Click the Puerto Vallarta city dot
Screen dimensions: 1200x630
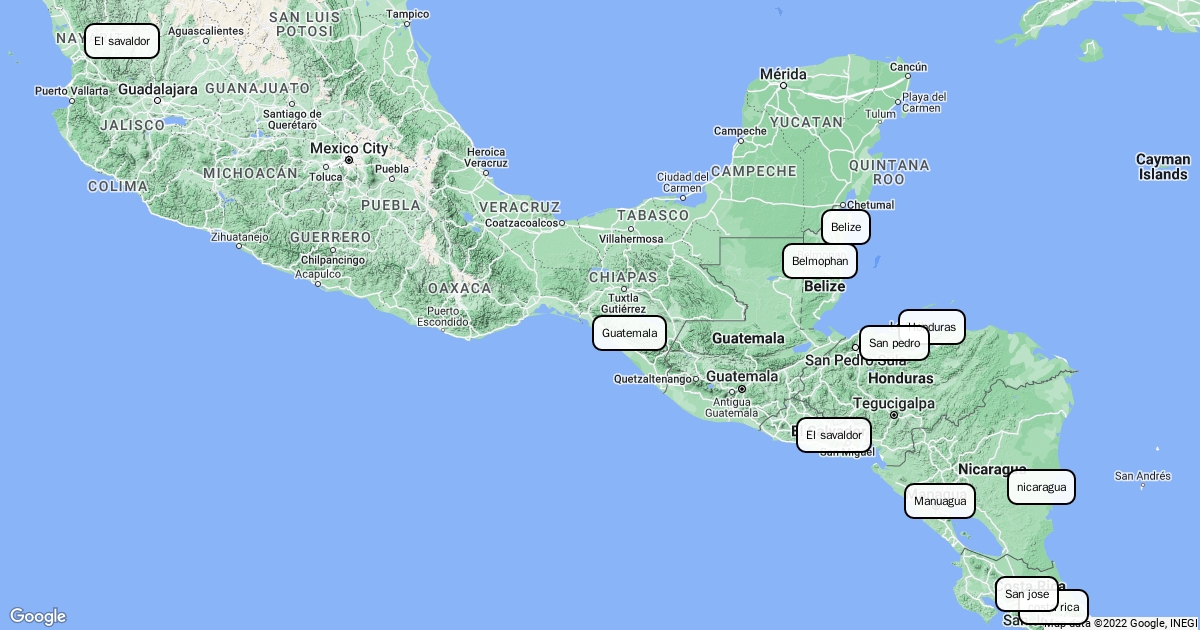click(x=71, y=100)
